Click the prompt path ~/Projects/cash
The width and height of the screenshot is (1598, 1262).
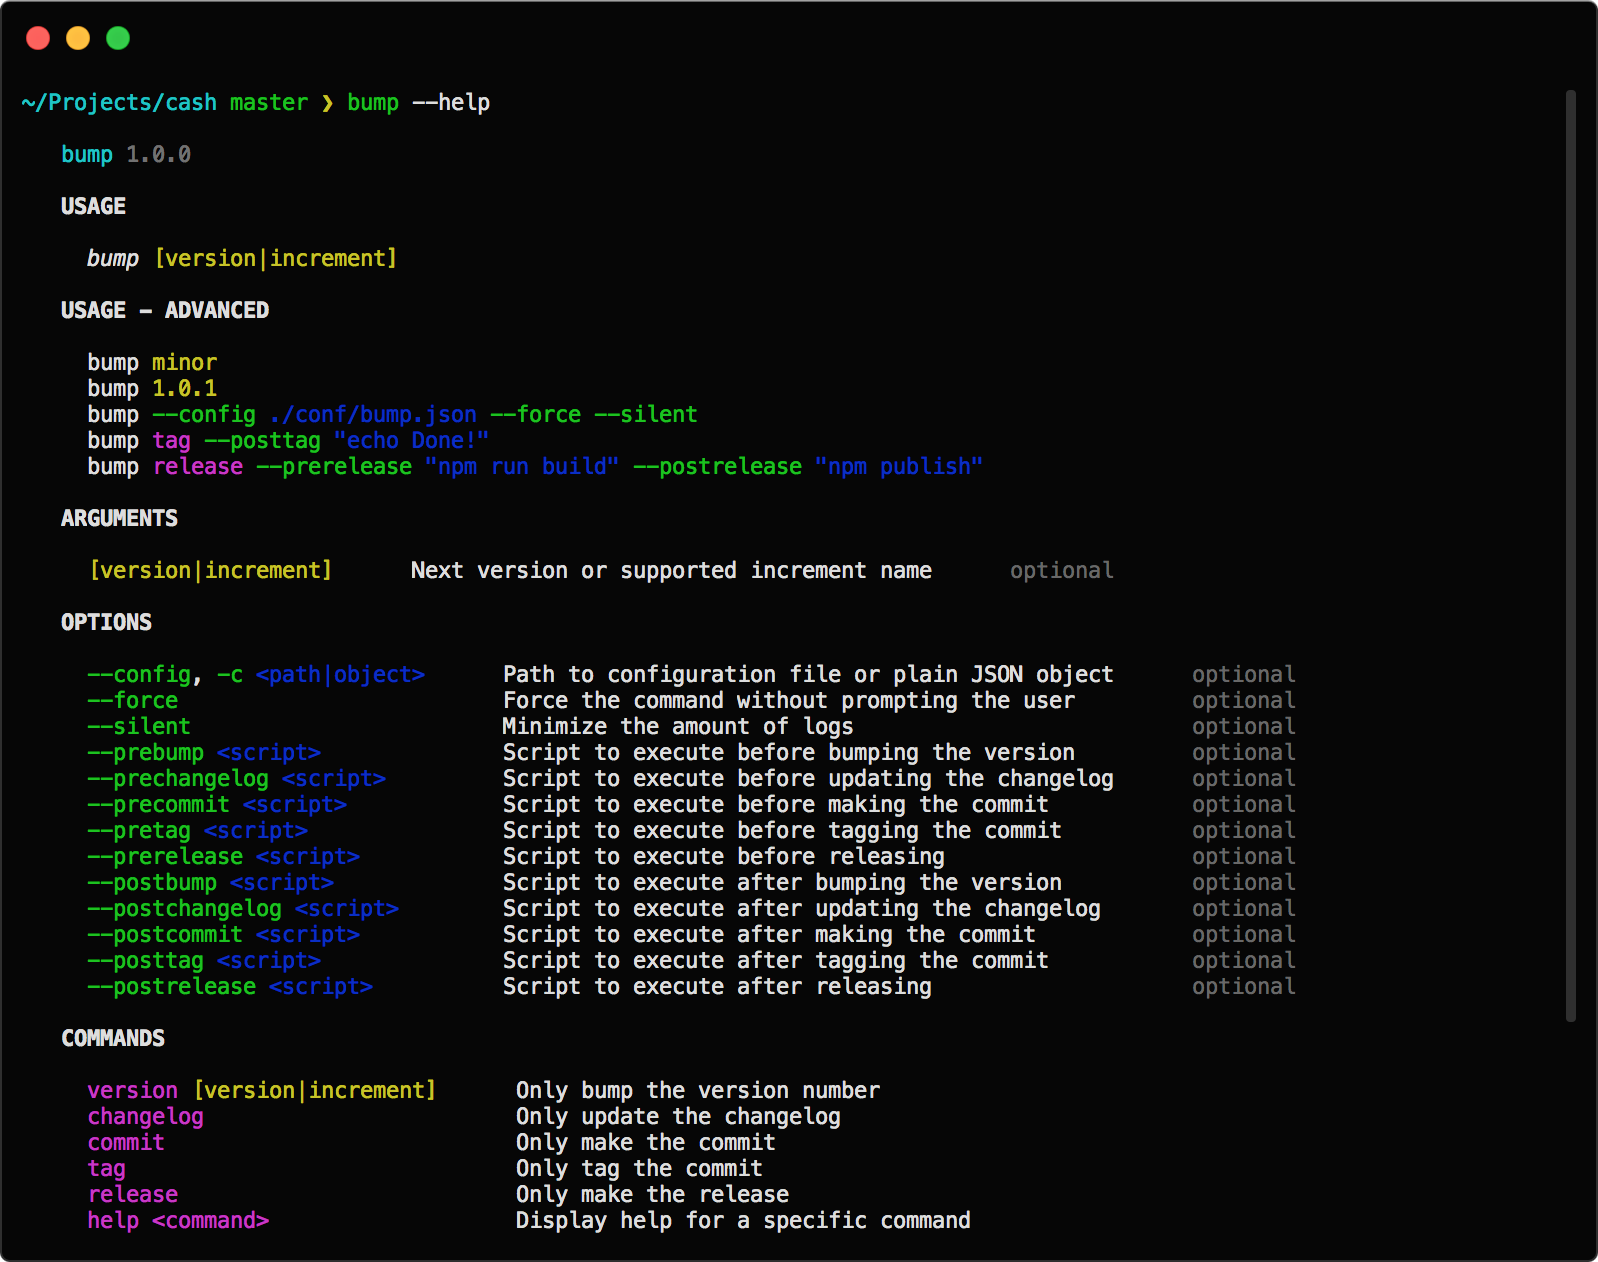(x=119, y=103)
